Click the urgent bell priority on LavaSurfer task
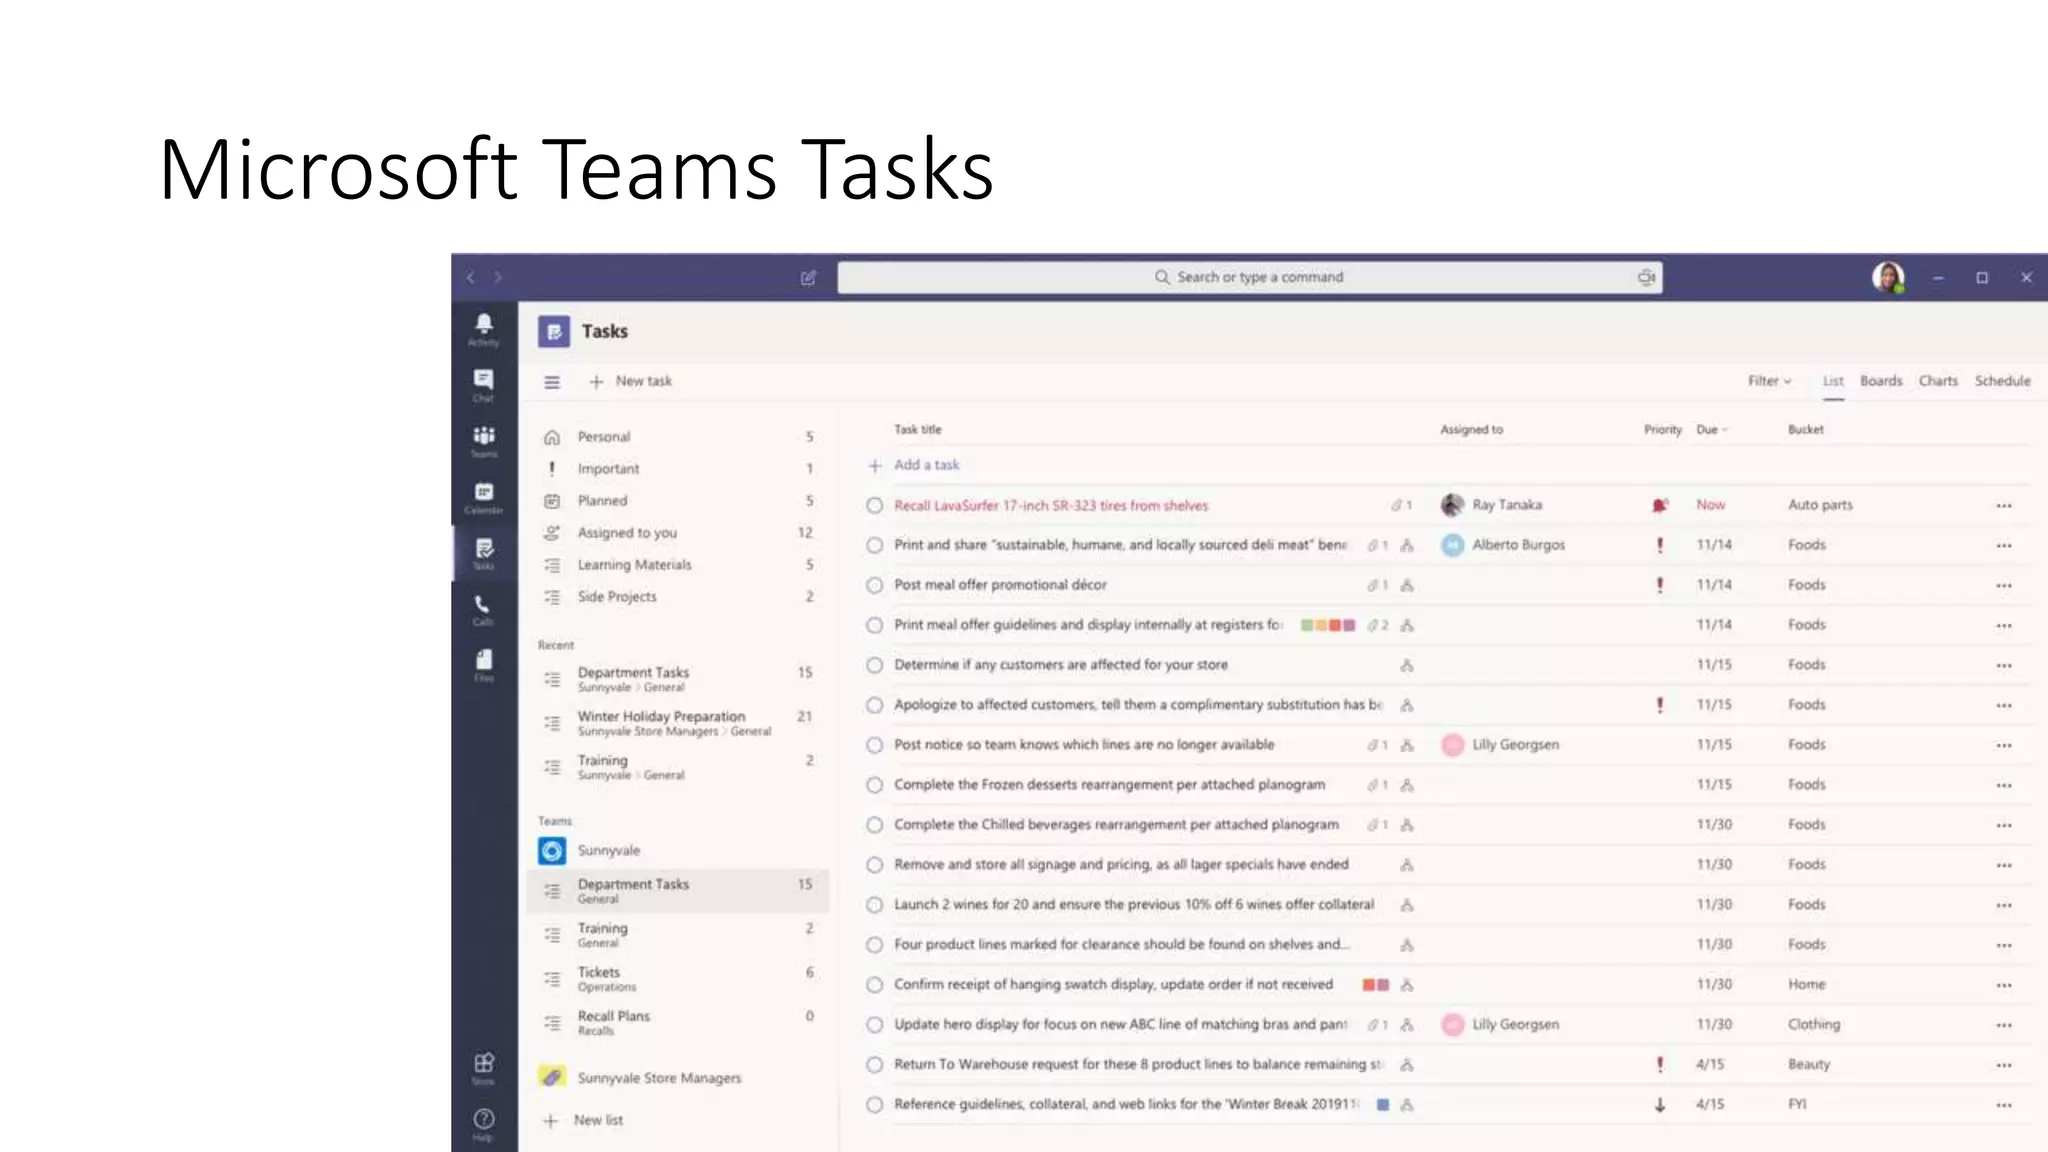2048x1152 pixels. coord(1660,505)
